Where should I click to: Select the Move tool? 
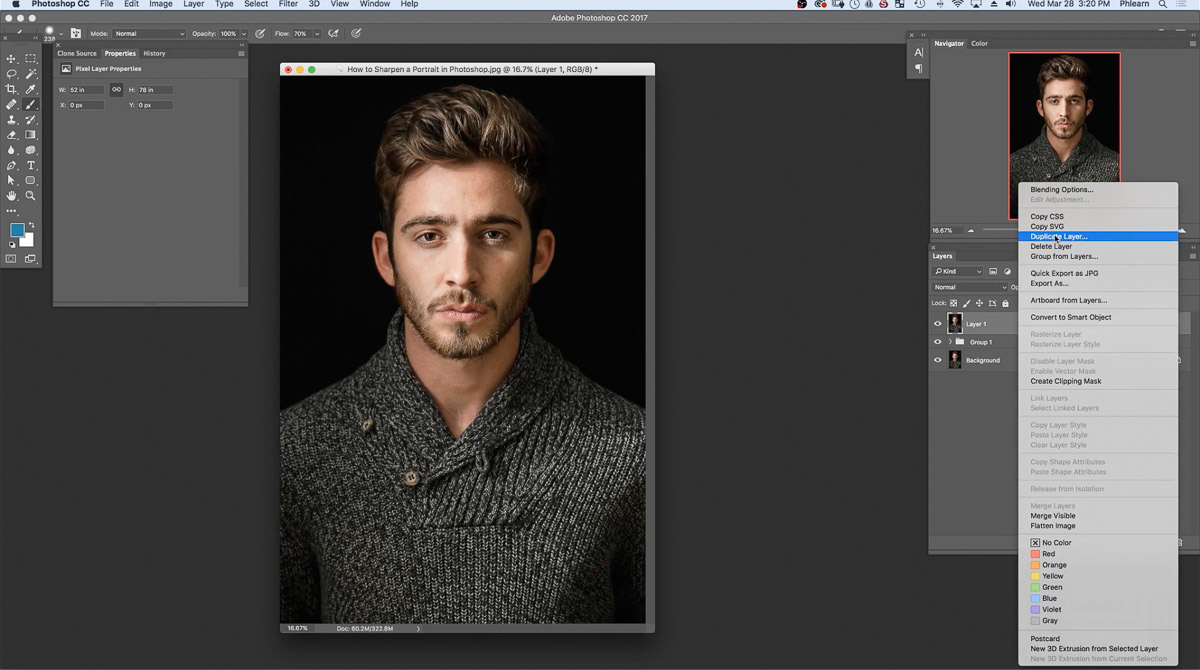click(x=12, y=59)
